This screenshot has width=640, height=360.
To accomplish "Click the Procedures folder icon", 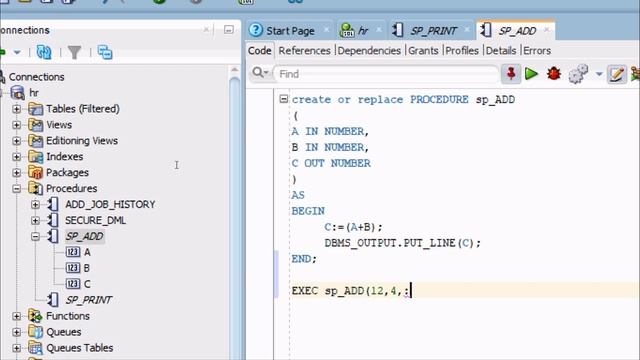I will [x=36, y=189].
